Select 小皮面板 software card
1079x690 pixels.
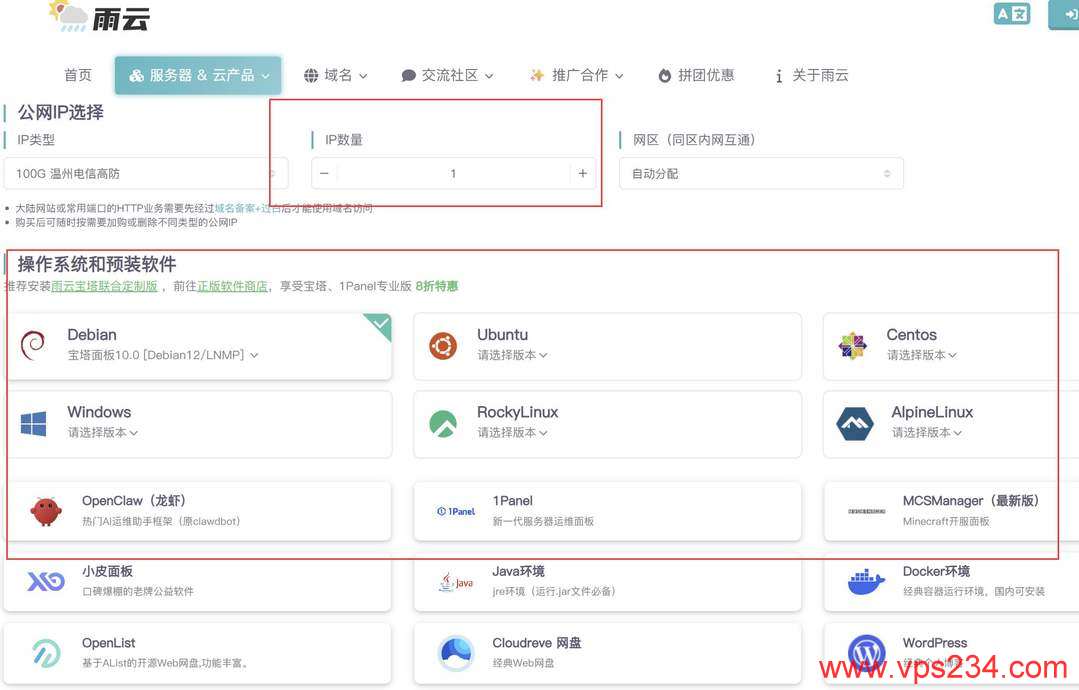(197, 583)
